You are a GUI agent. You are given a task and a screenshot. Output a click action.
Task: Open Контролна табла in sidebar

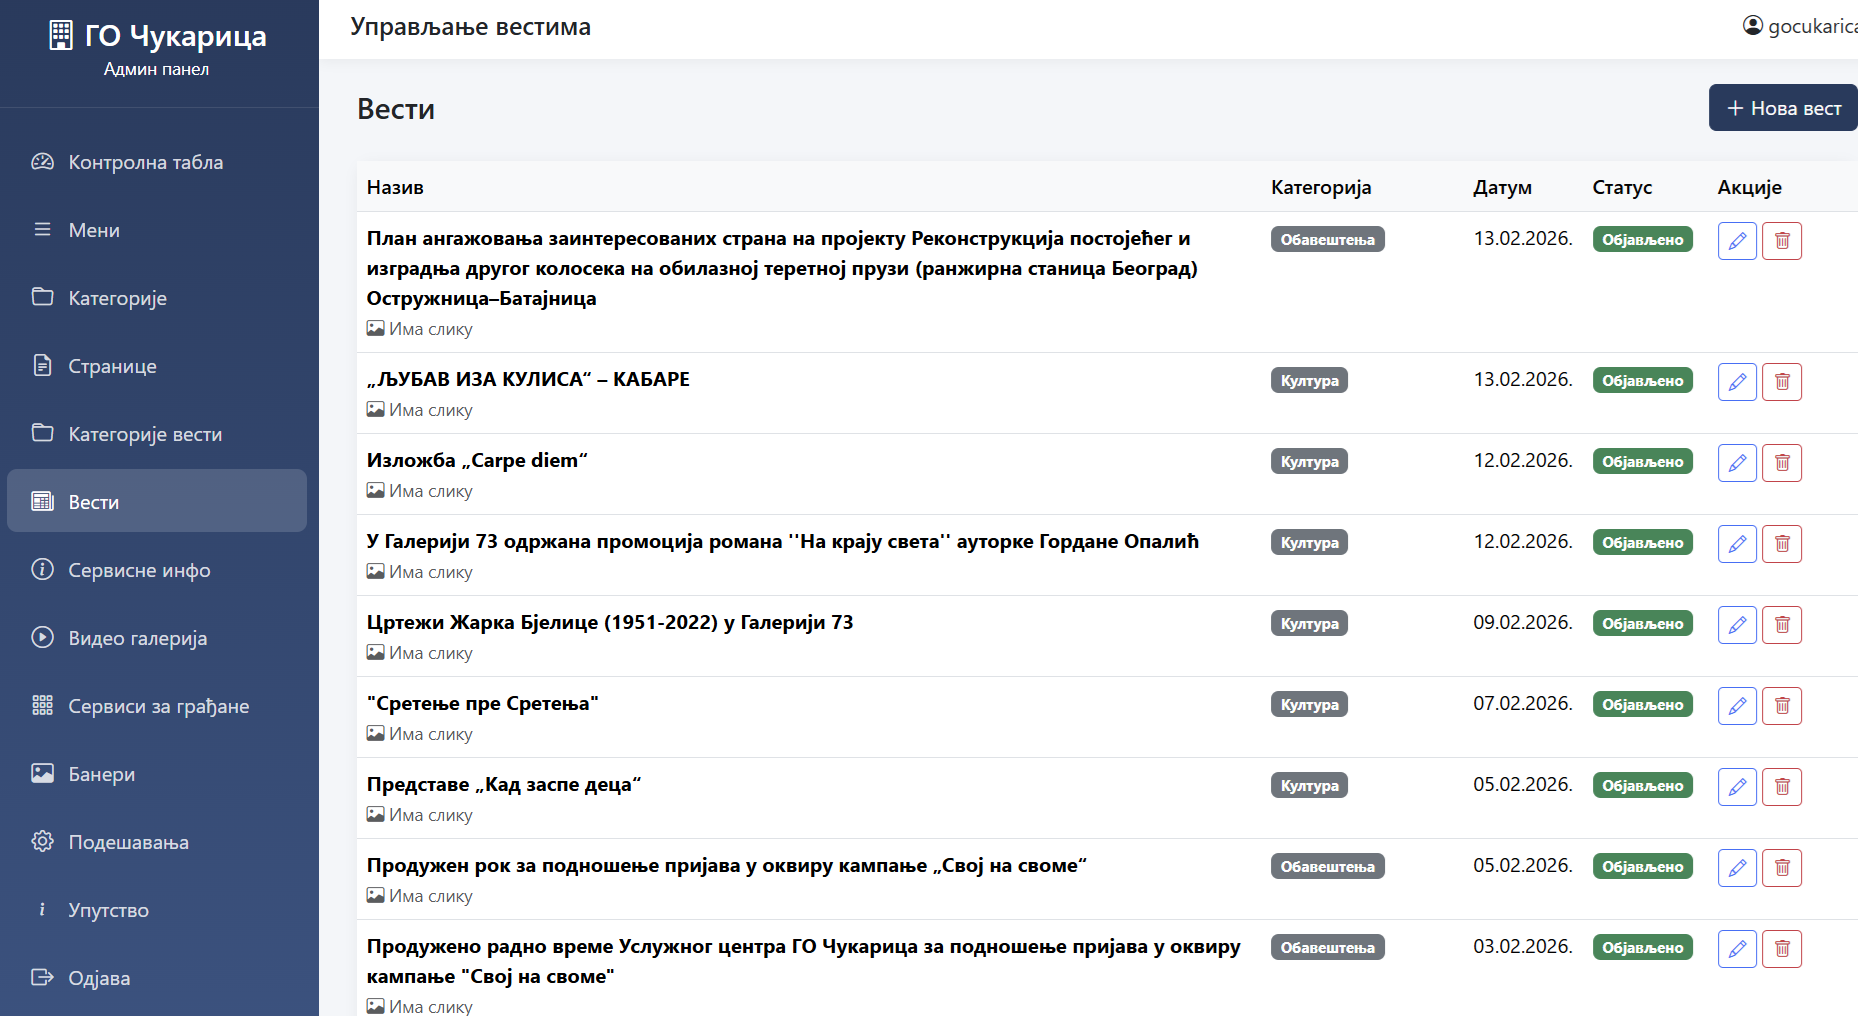[145, 162]
